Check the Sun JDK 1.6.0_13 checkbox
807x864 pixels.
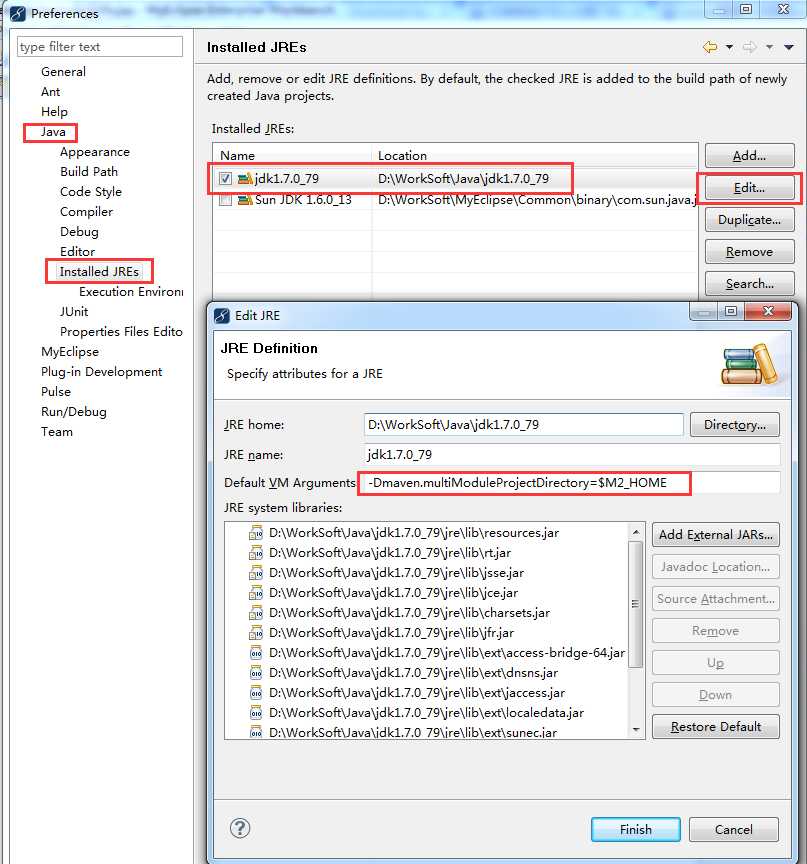pyautogui.click(x=225, y=199)
